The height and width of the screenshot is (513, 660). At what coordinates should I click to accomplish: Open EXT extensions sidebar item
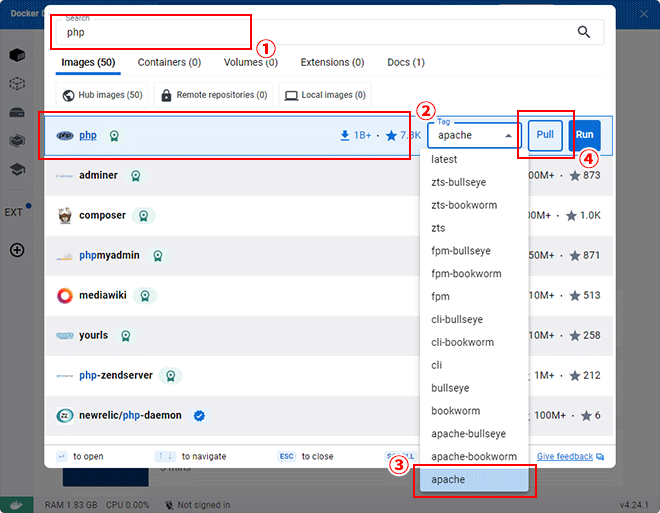(x=13, y=213)
